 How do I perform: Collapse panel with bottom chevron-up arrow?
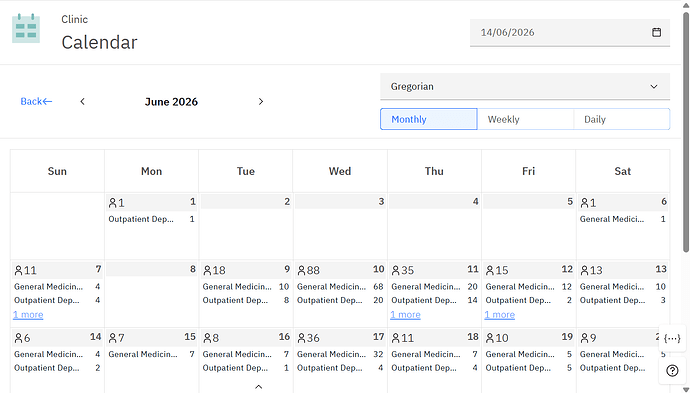259,387
